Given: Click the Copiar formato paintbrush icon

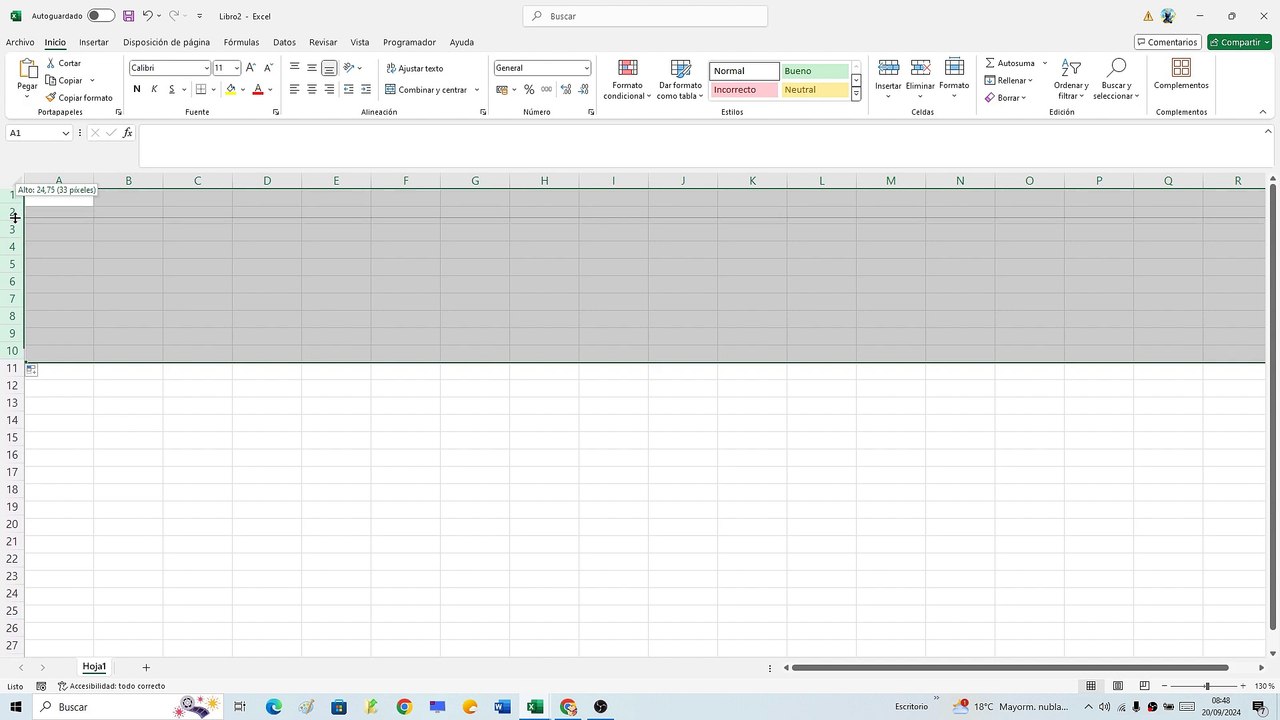Looking at the screenshot, I should tap(51, 98).
